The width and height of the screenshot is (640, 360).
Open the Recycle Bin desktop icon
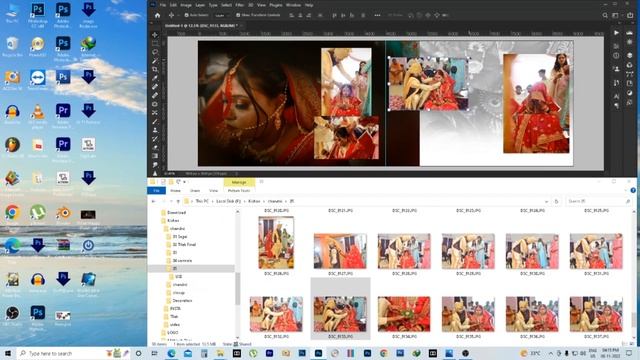(x=12, y=46)
